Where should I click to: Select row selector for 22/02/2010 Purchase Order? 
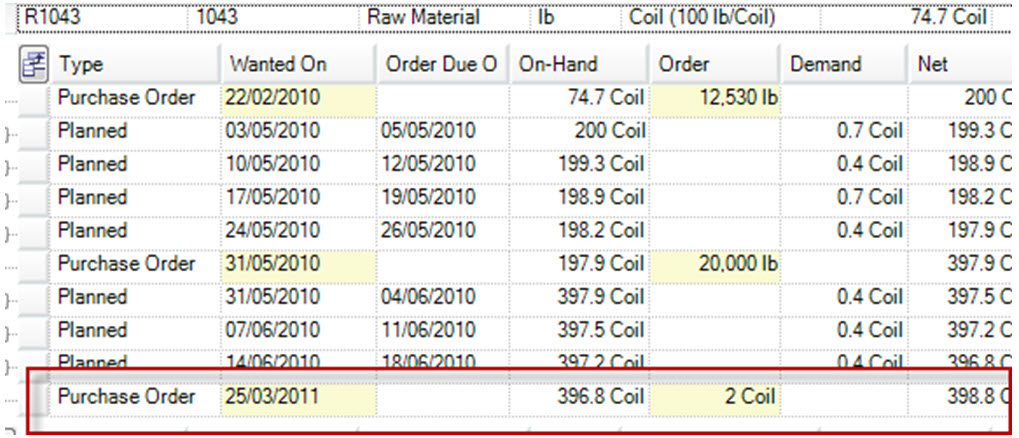[x=35, y=98]
